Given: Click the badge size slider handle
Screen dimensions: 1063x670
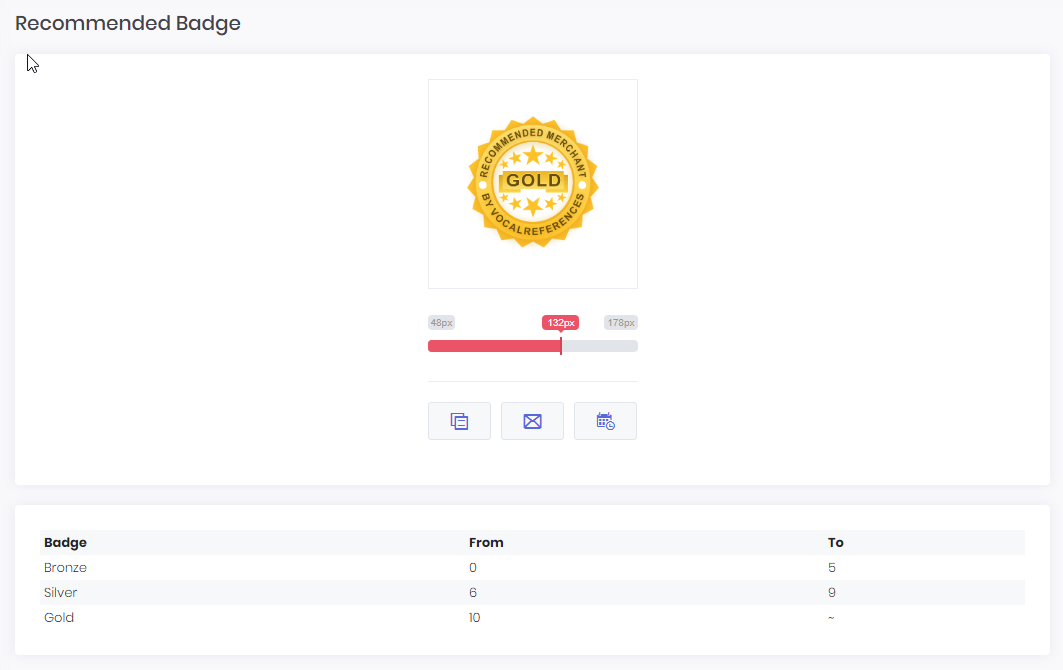Looking at the screenshot, I should click(561, 346).
